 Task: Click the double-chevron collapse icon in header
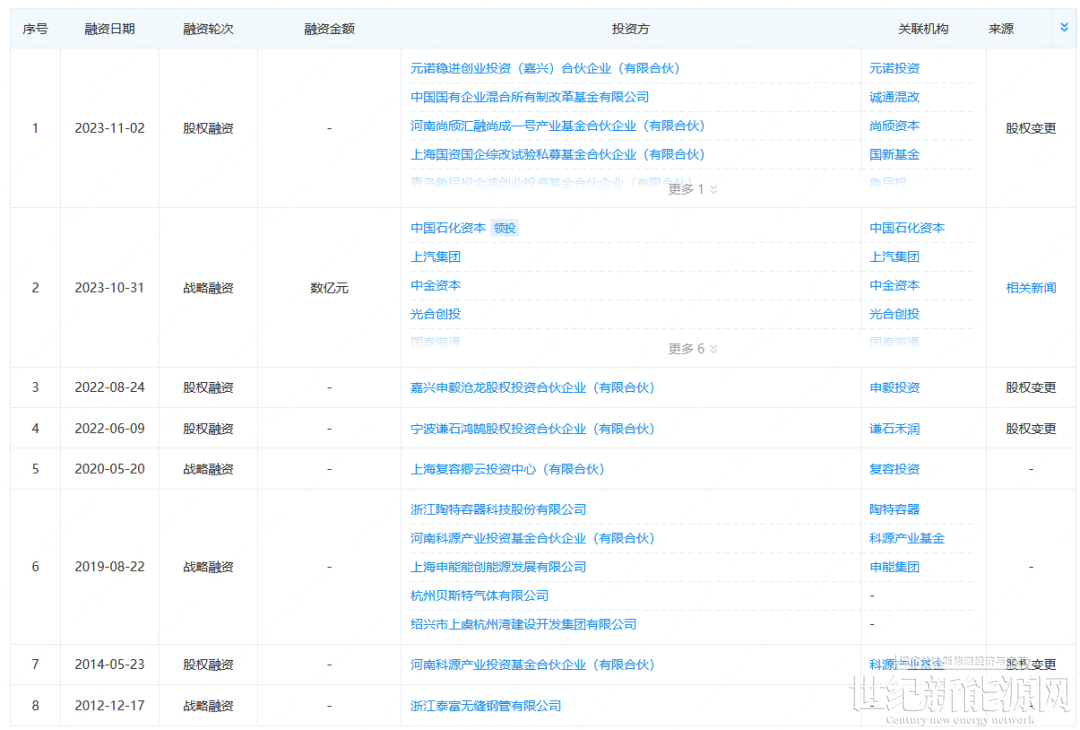coord(1064,28)
